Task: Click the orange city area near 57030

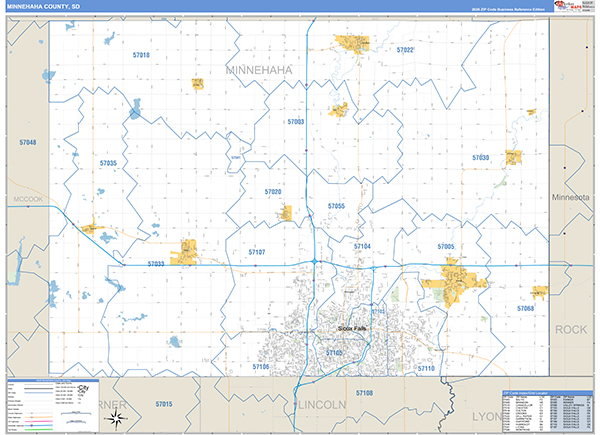Action: pyautogui.click(x=513, y=156)
